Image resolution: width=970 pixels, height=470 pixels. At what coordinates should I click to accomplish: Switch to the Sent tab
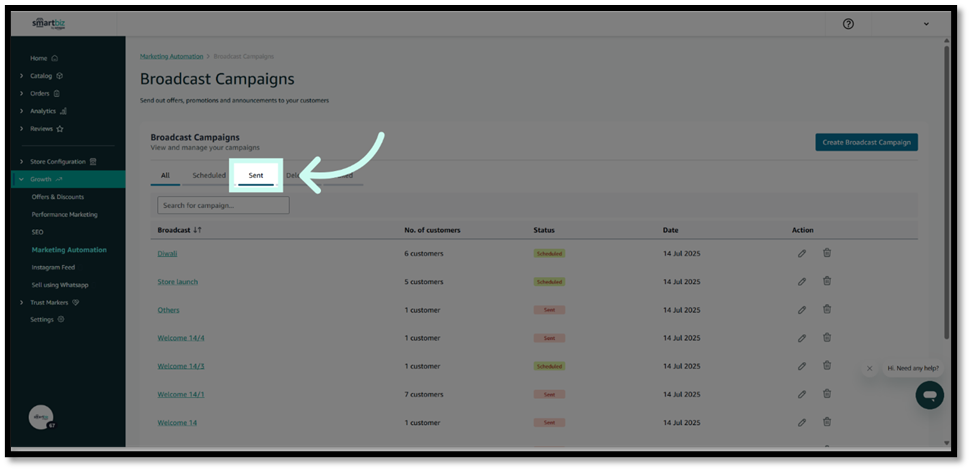[x=256, y=175]
